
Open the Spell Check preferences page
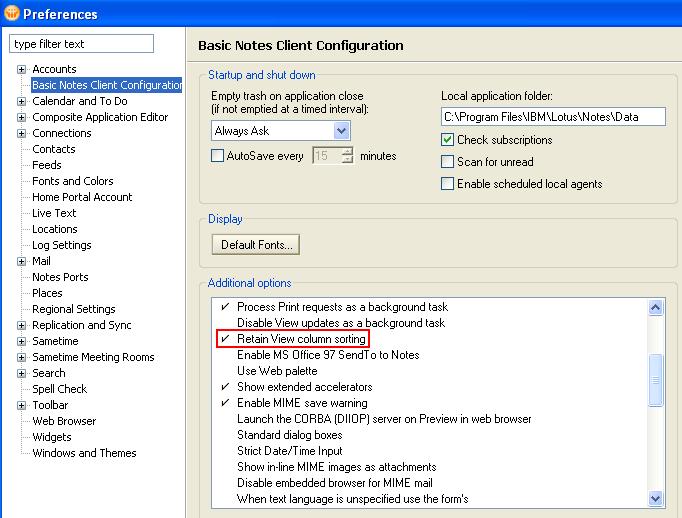(x=60, y=389)
